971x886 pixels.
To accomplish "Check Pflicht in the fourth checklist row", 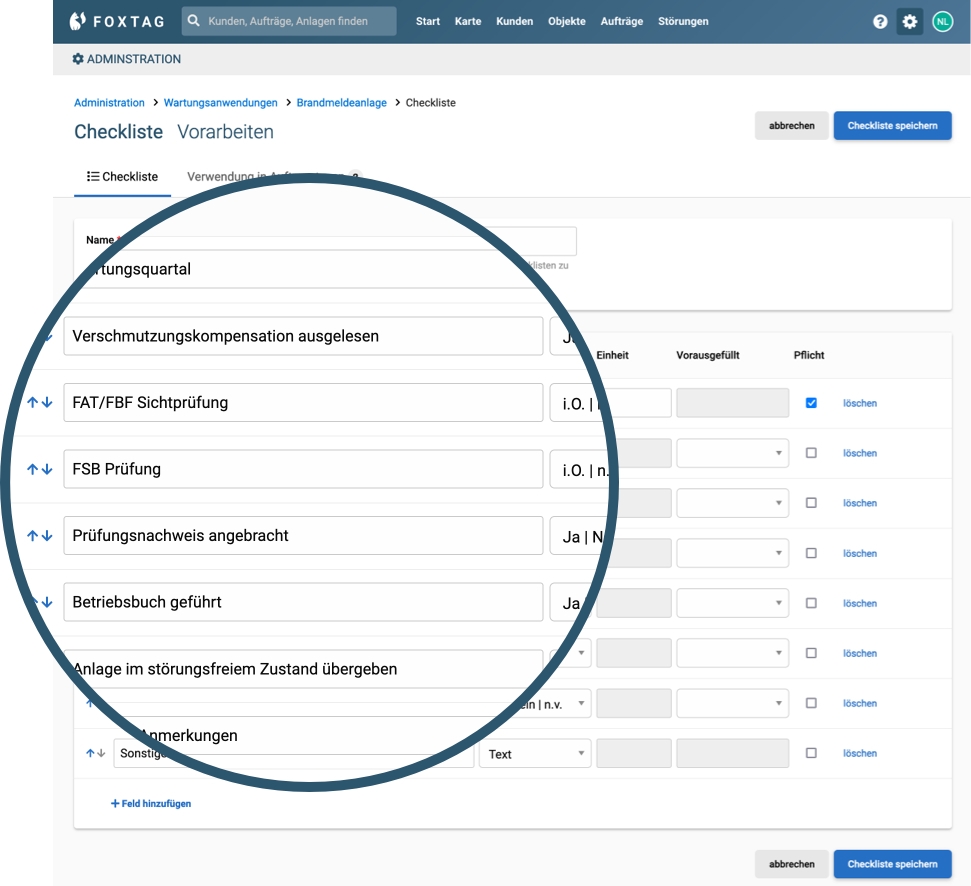I will coord(811,553).
